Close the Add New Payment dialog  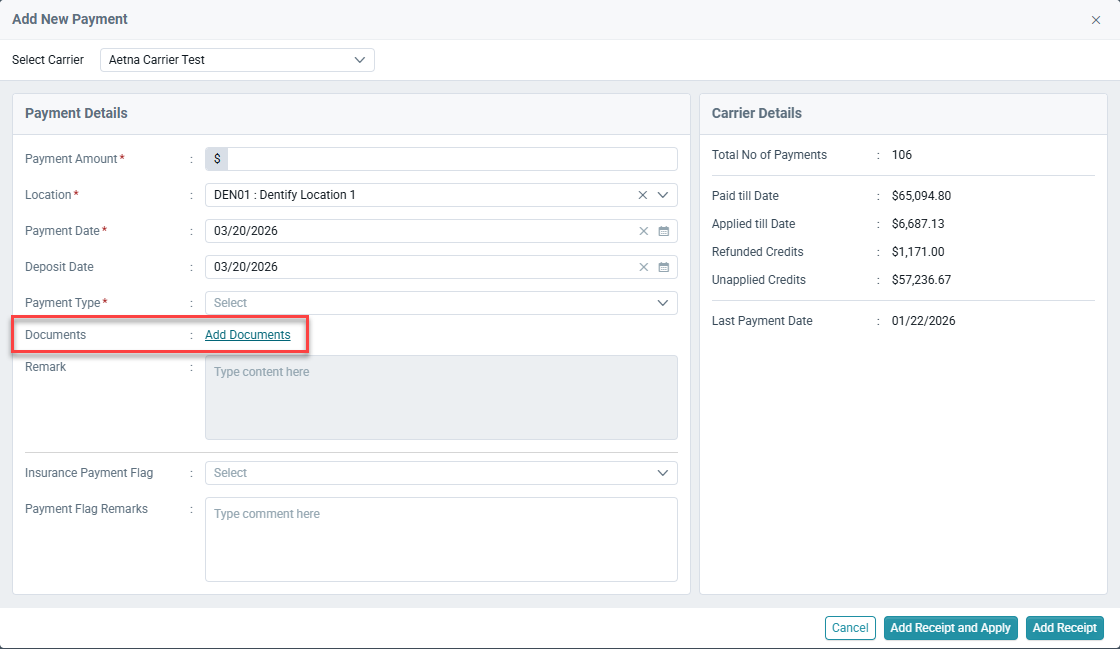(x=1096, y=20)
